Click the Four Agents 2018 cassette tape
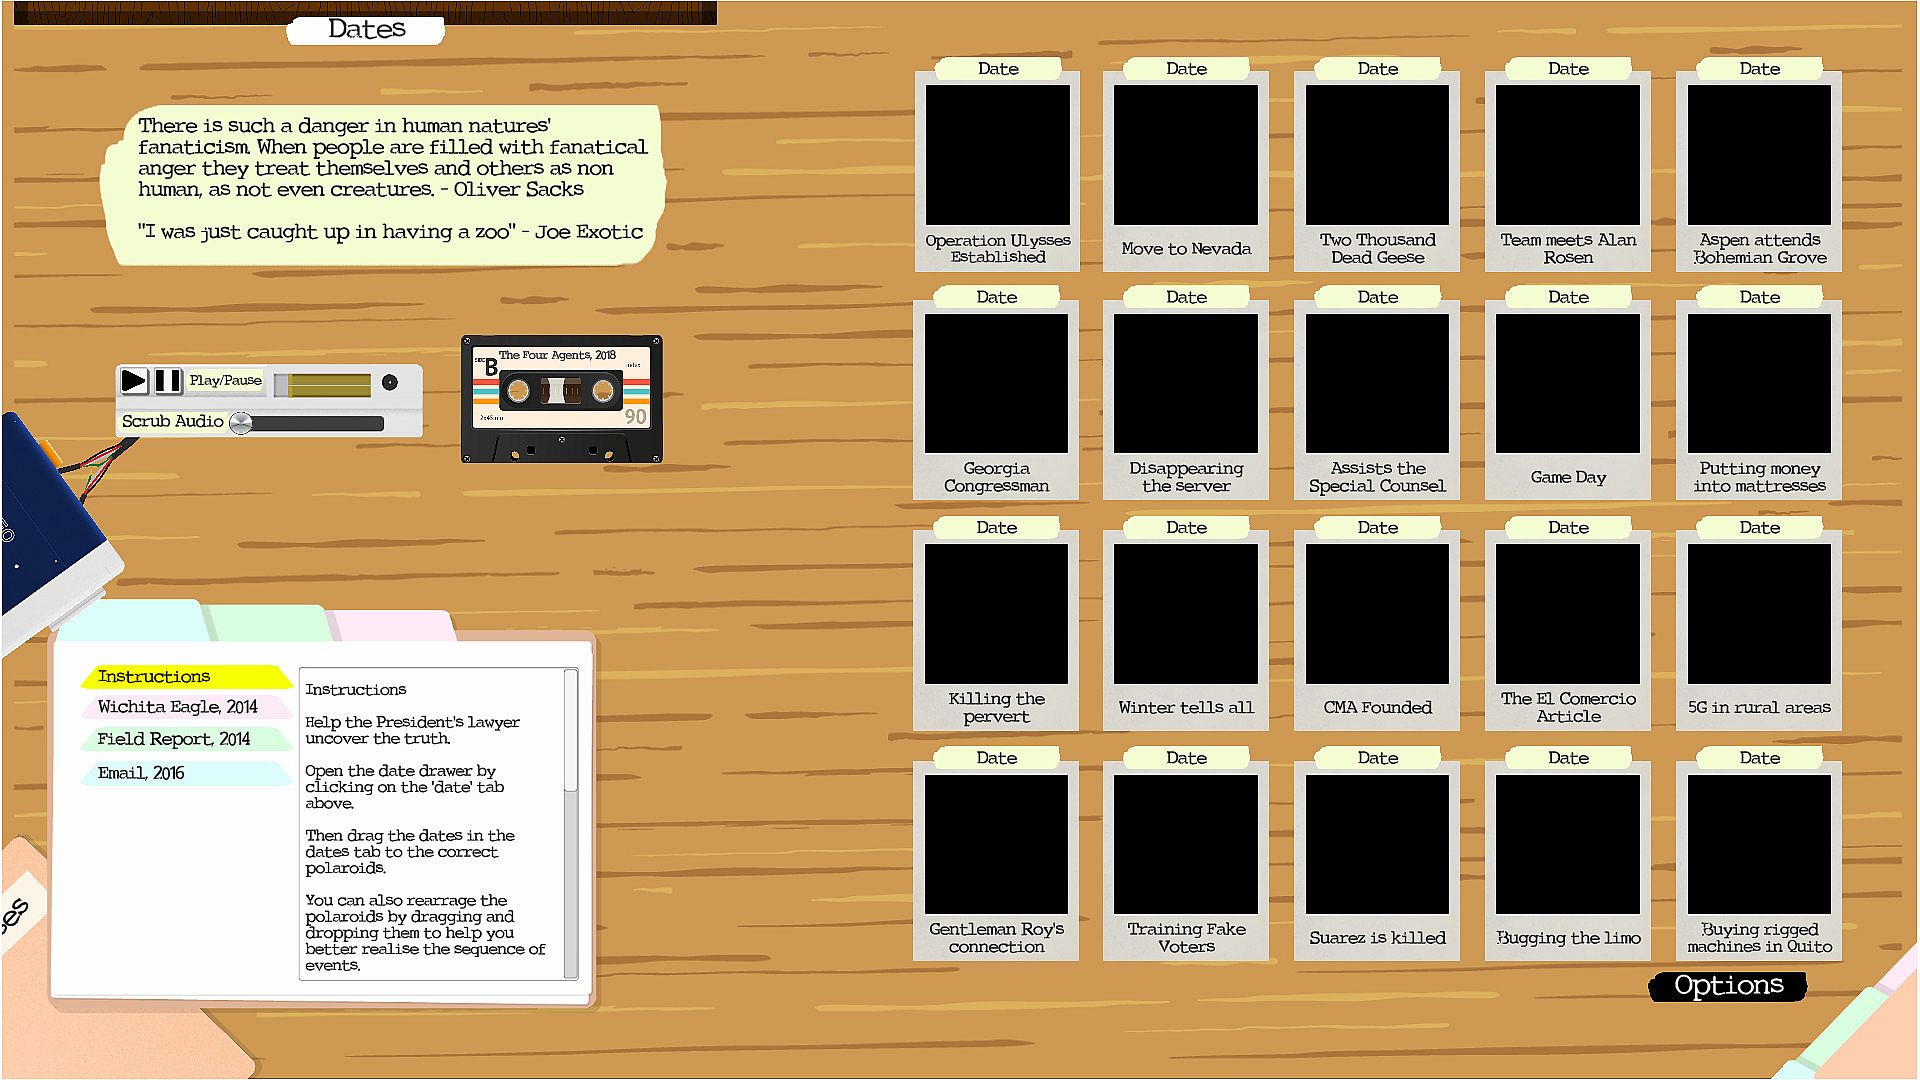Screen dimensions: 1920x1080 point(561,398)
